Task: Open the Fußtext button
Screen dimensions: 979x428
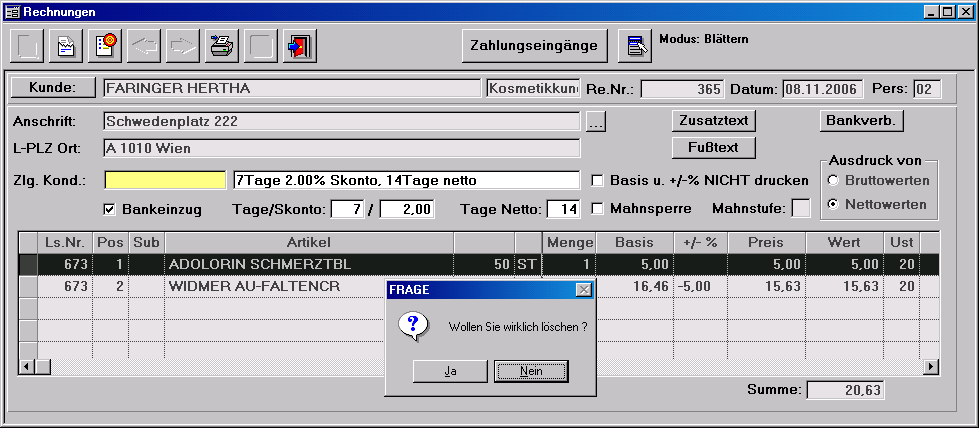Action: (714, 148)
